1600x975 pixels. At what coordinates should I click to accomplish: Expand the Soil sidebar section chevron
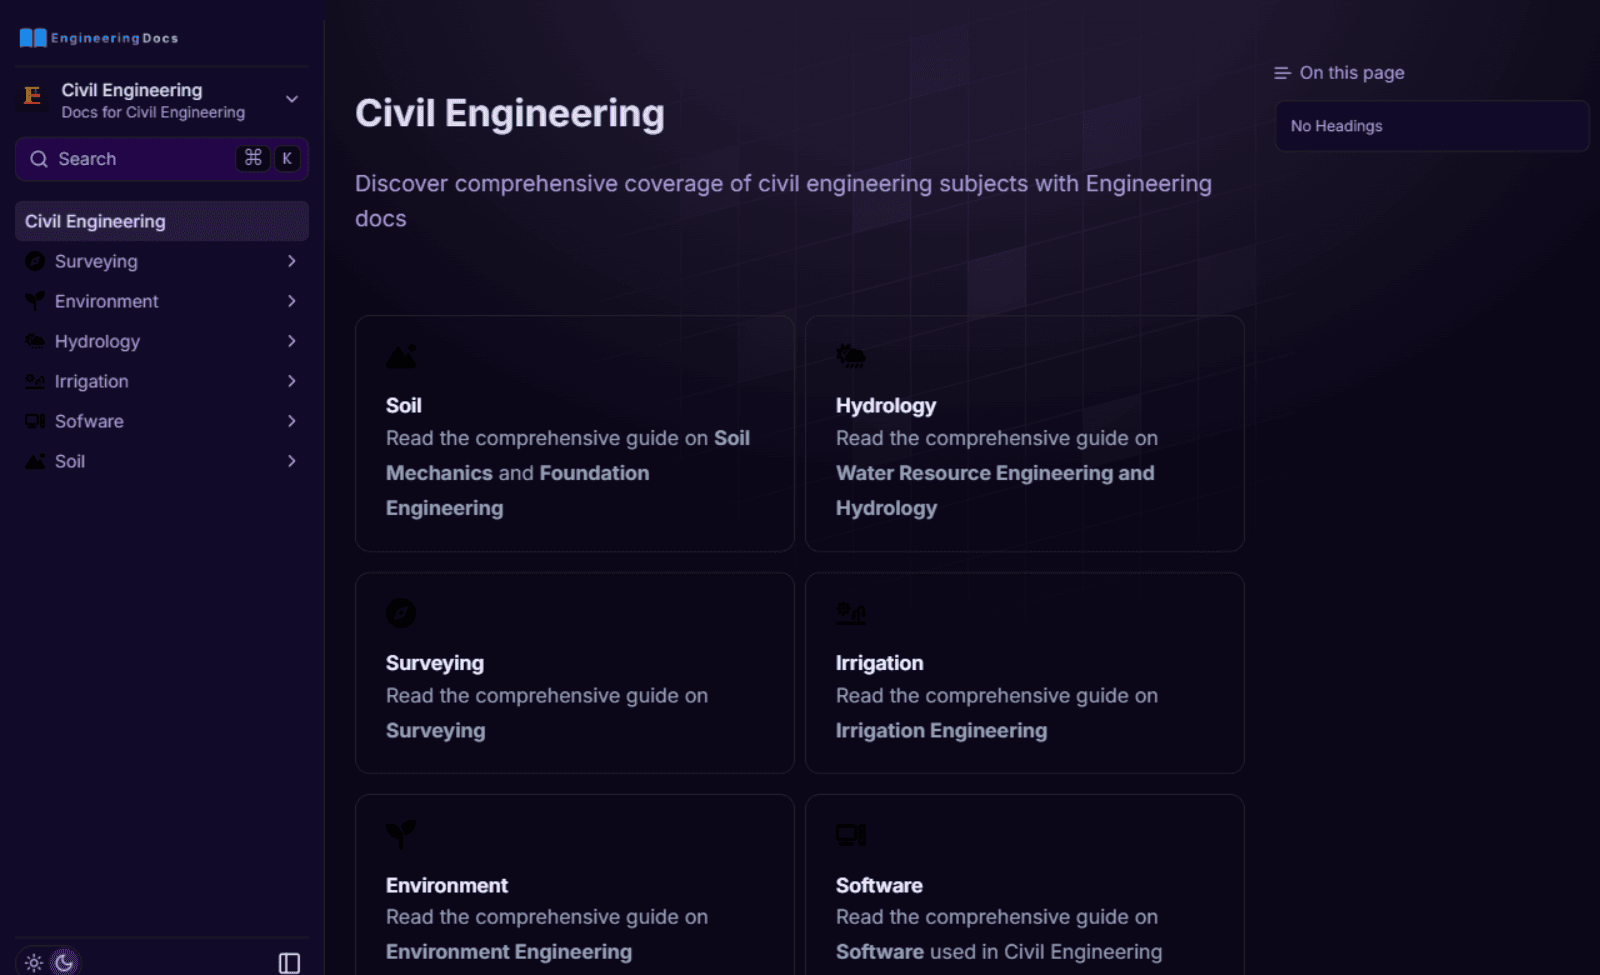pyautogui.click(x=291, y=461)
